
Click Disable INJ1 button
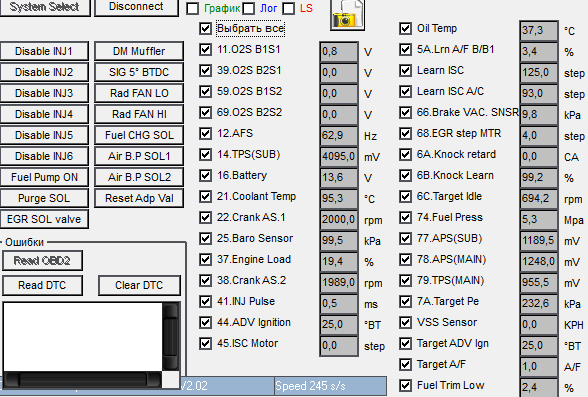[44, 51]
